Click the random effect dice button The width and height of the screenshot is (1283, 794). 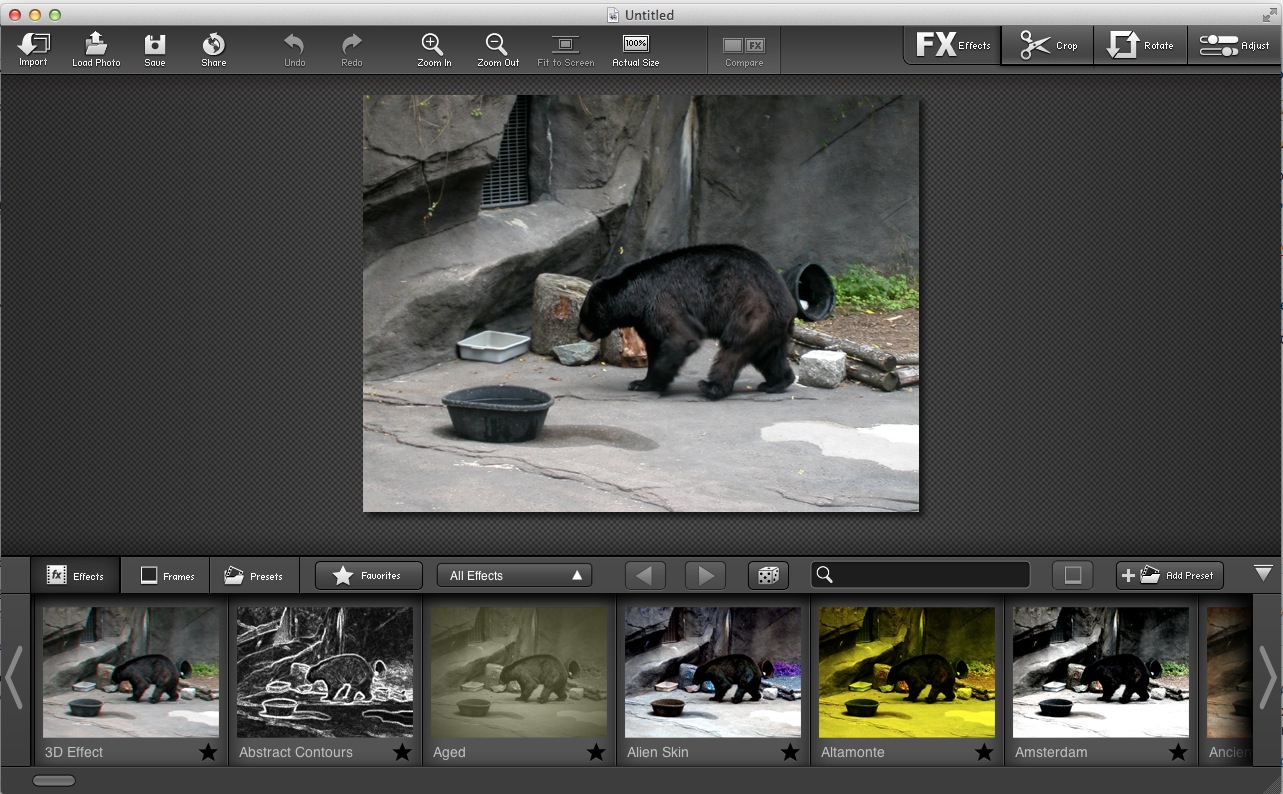[767, 575]
